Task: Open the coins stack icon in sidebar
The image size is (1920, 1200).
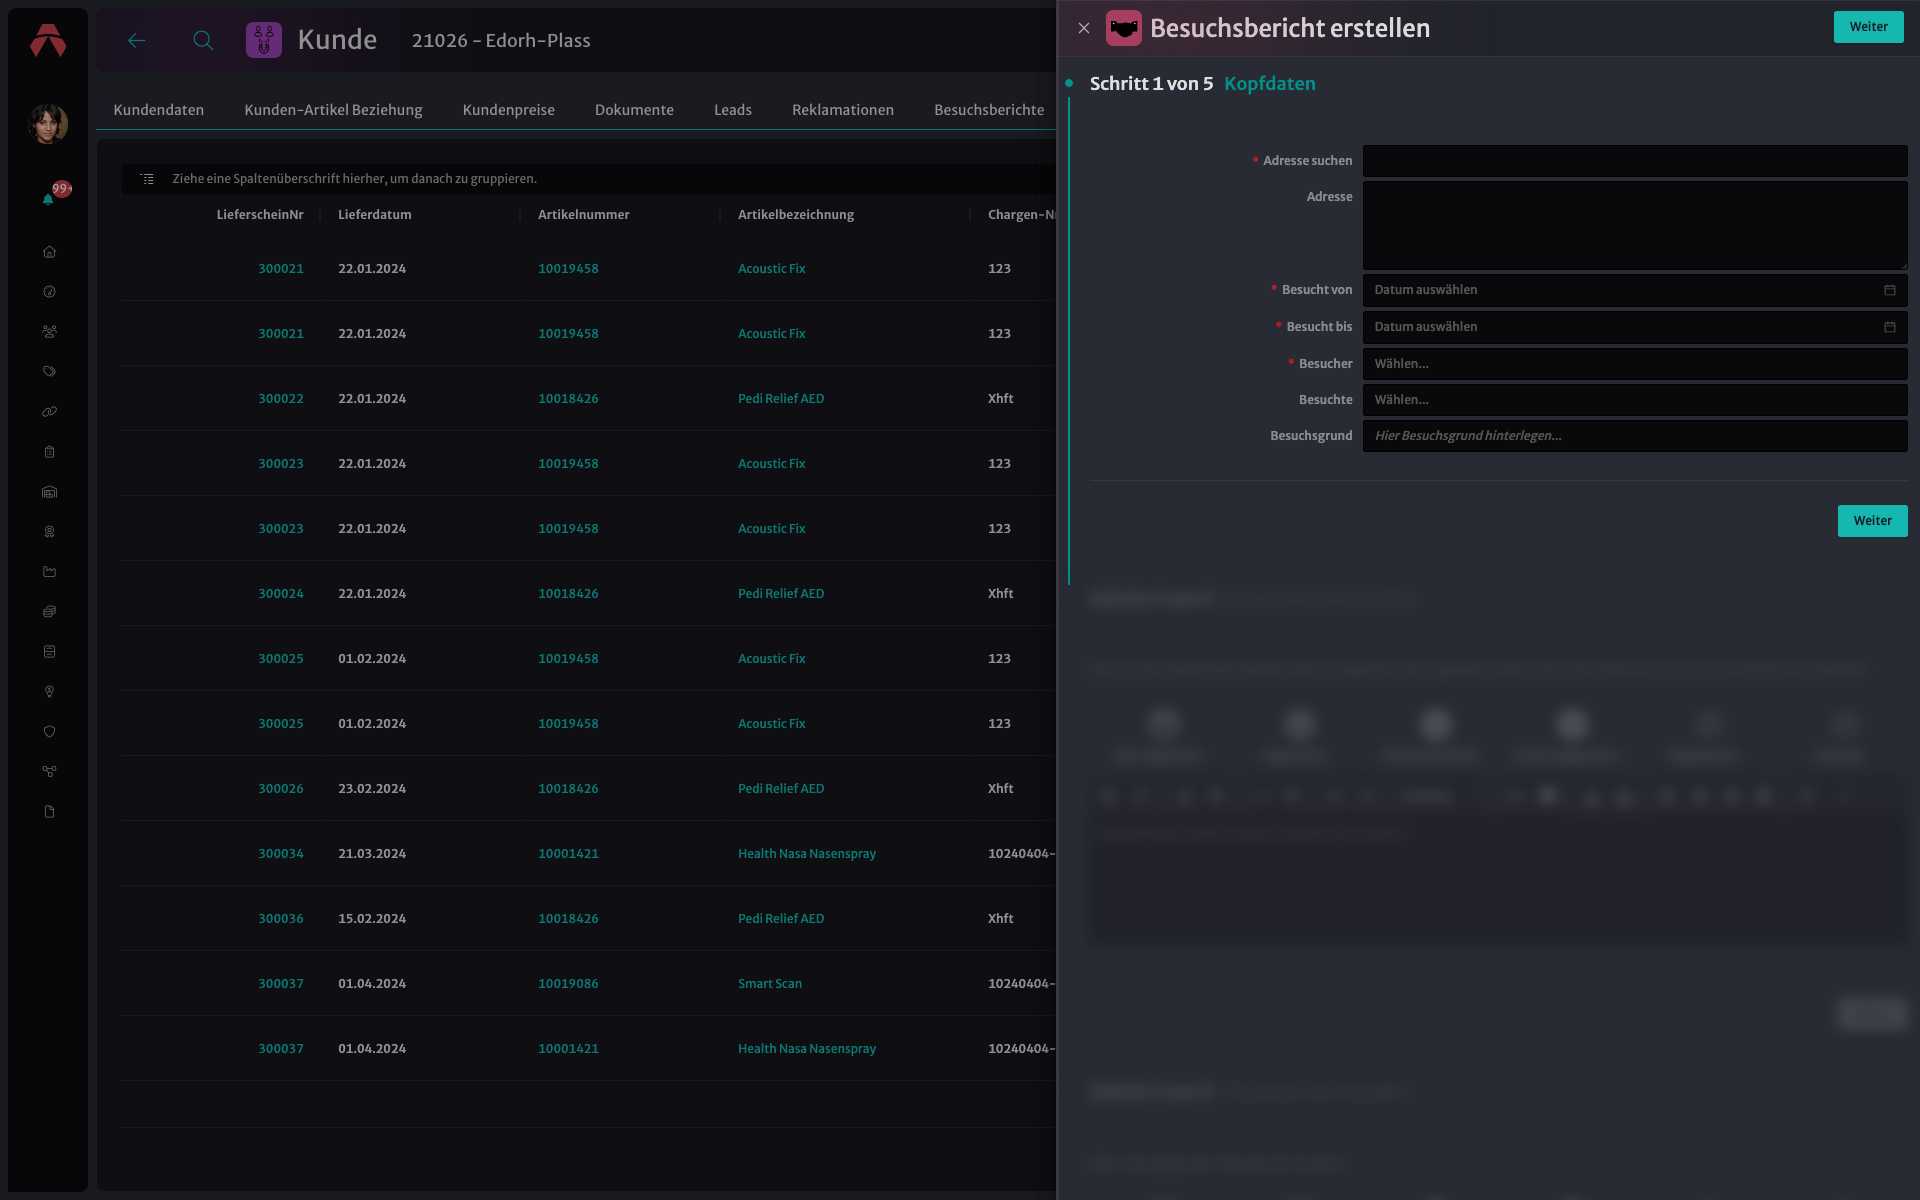Action: click(x=49, y=612)
